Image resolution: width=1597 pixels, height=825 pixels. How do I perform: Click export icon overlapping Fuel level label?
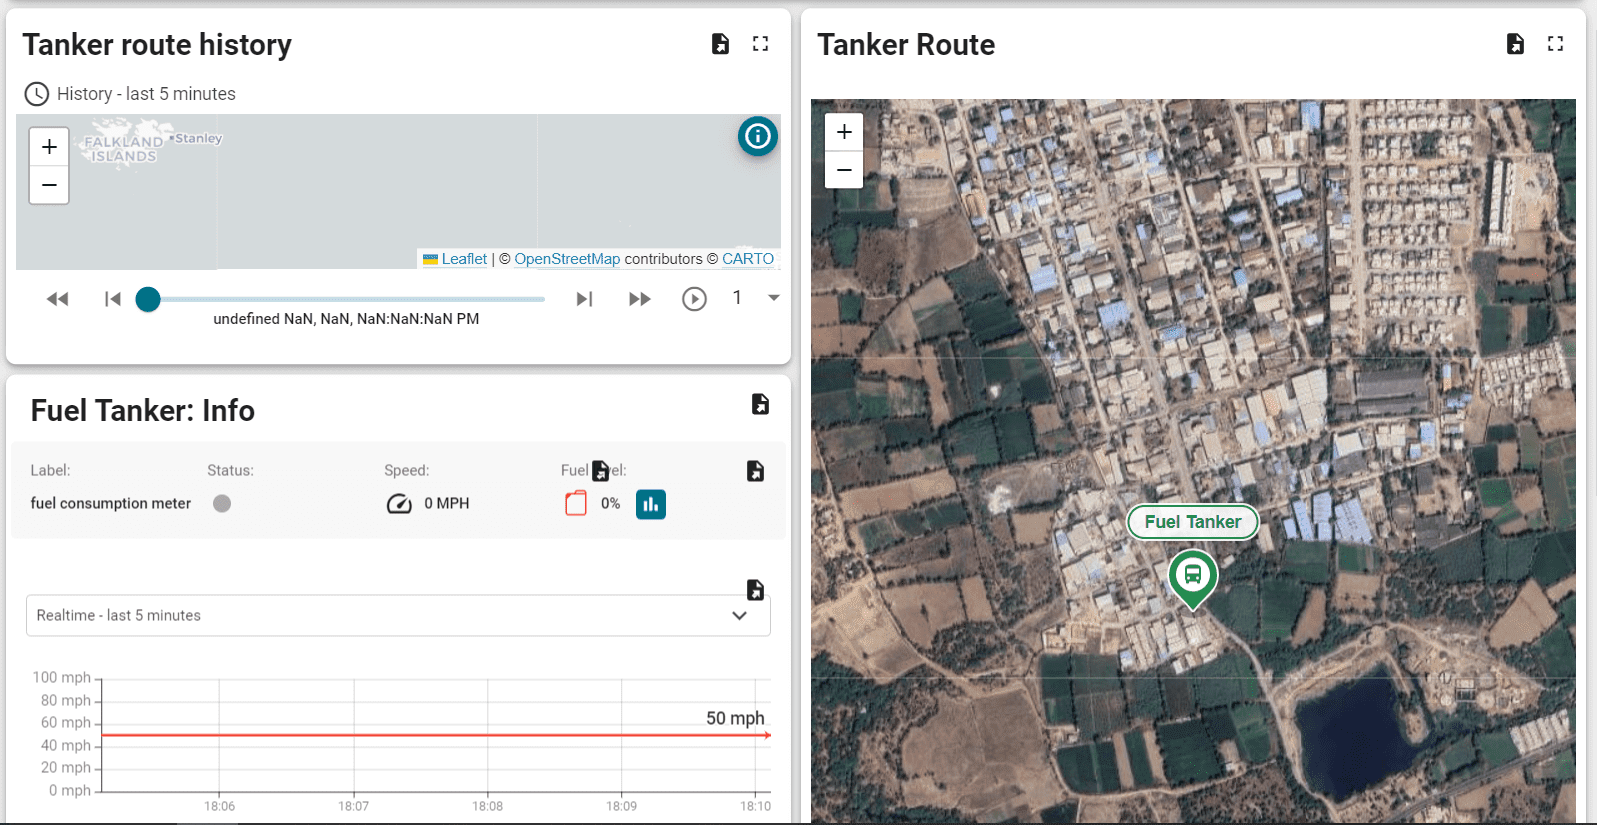coord(600,471)
